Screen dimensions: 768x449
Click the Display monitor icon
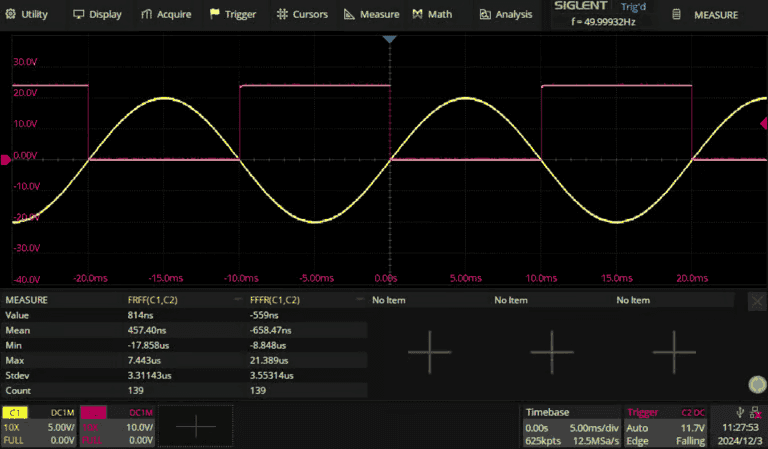[x=78, y=14]
